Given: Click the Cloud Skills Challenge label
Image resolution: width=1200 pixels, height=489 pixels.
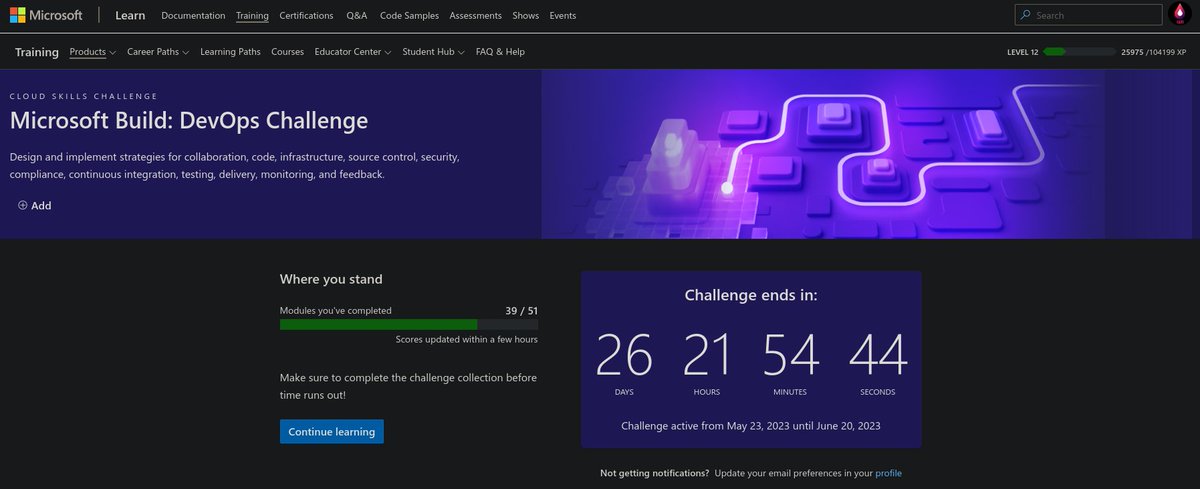Looking at the screenshot, I should tap(84, 96).
